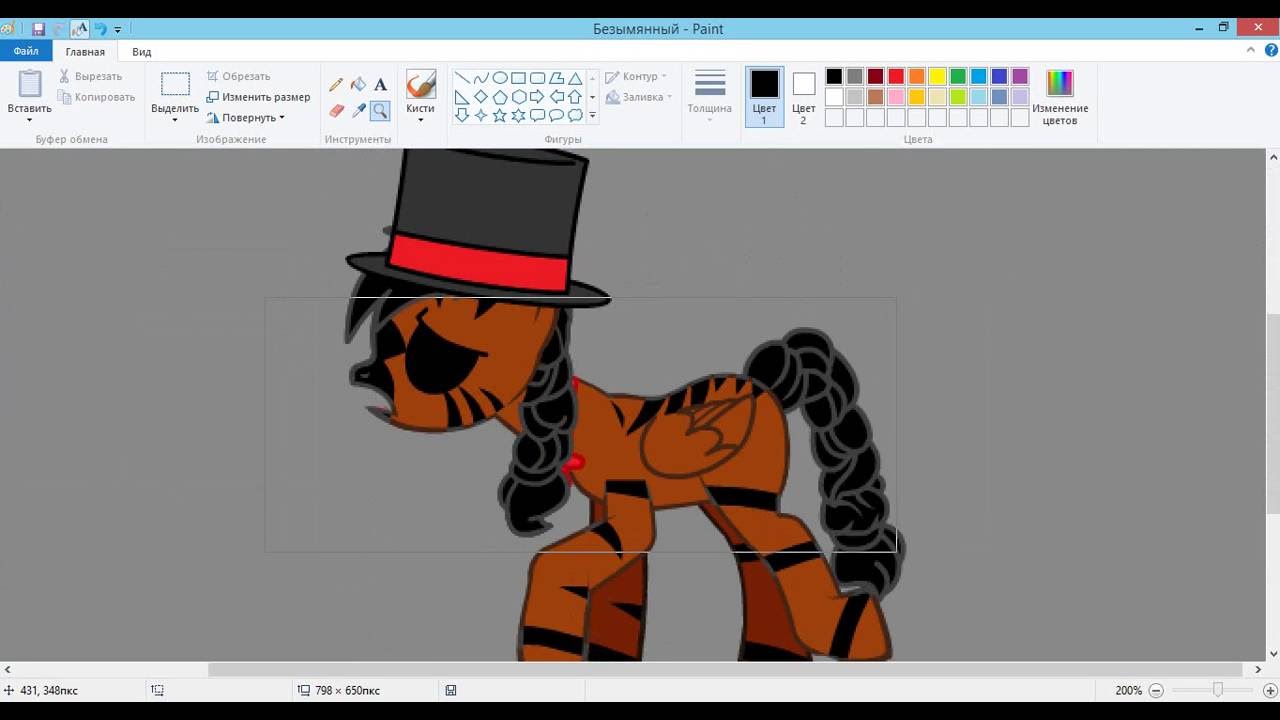The width and height of the screenshot is (1280, 720).
Task: Choose the oval shape
Action: coord(500,78)
